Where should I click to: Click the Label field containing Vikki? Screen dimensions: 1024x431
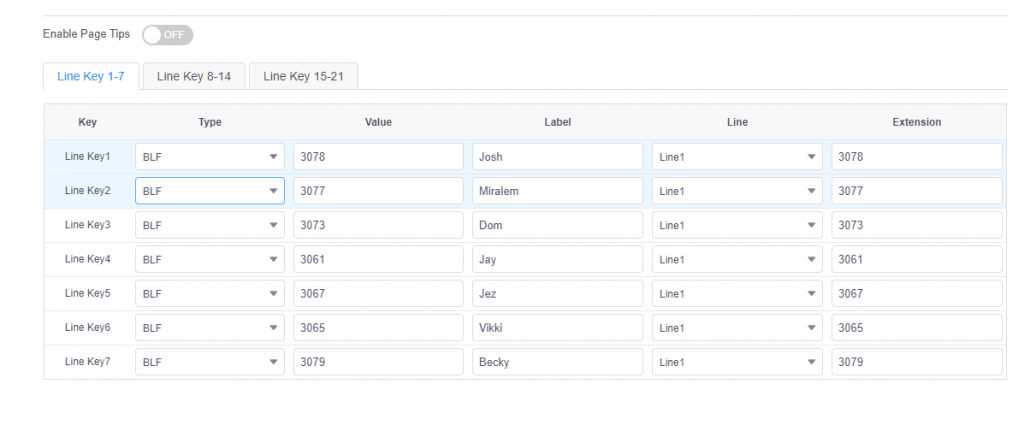(558, 327)
